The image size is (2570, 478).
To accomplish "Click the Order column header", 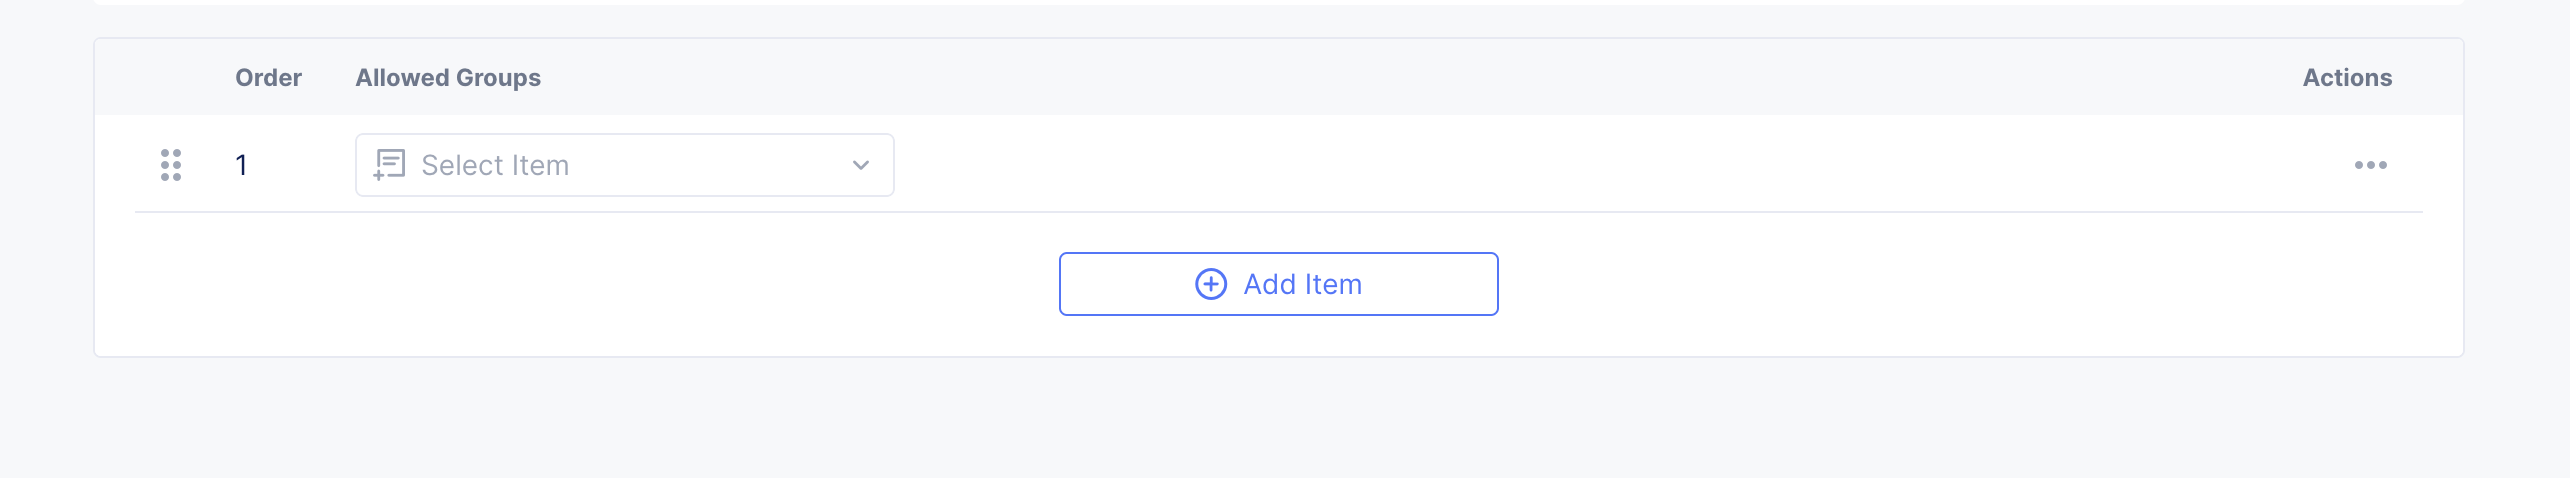I will (x=268, y=78).
